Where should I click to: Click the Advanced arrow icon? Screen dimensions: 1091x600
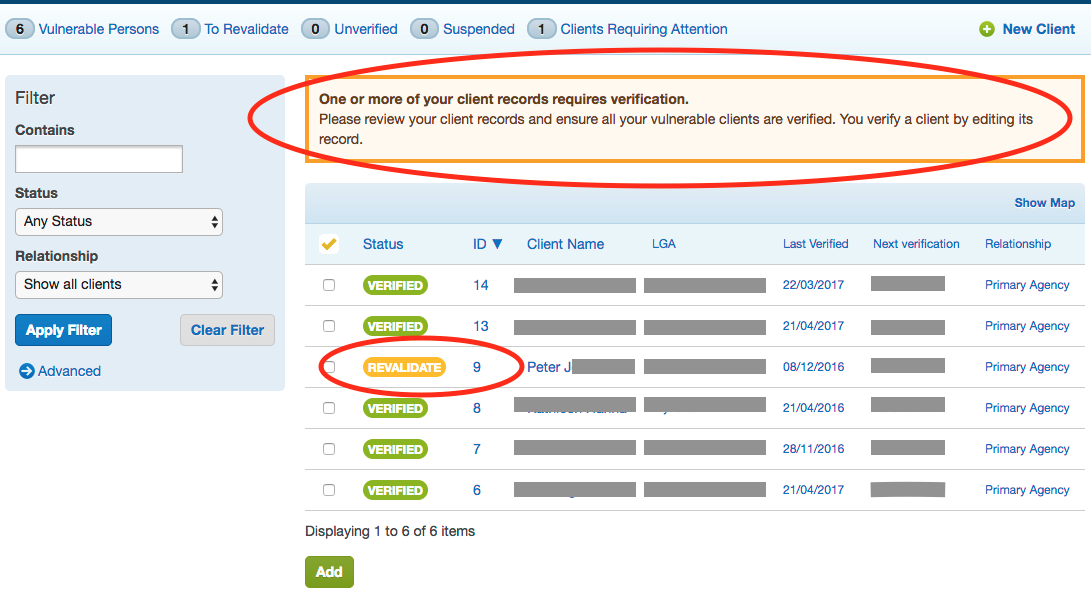pyautogui.click(x=26, y=371)
